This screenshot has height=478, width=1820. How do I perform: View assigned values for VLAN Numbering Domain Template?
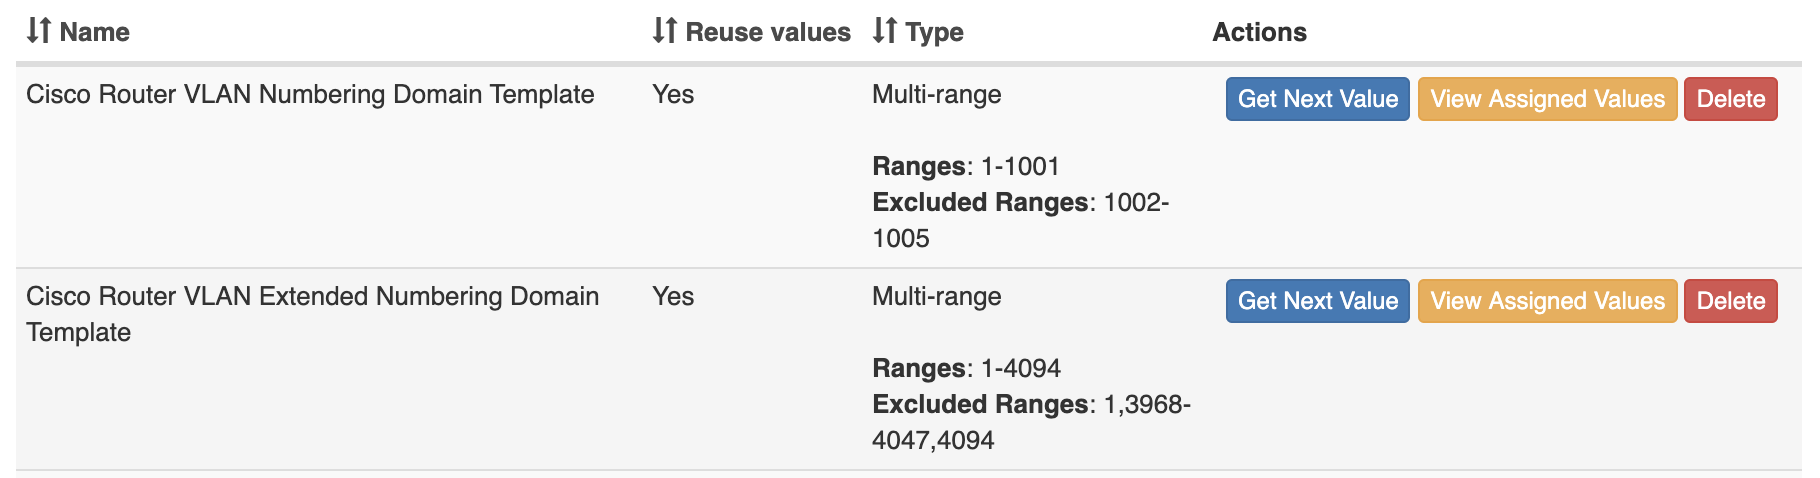[1547, 99]
